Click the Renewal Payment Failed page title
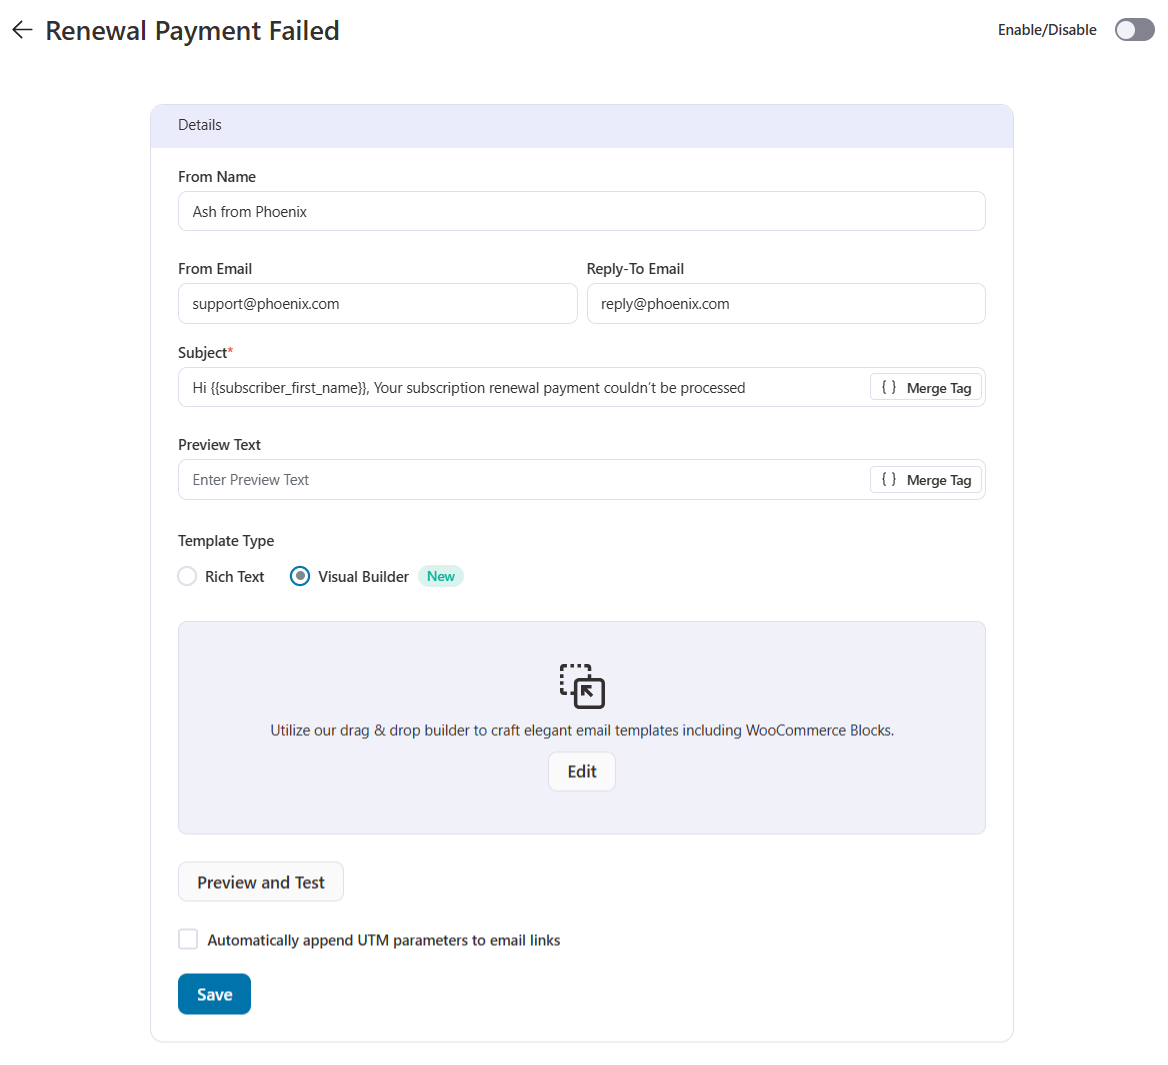Viewport: 1168px width, 1065px height. (192, 31)
